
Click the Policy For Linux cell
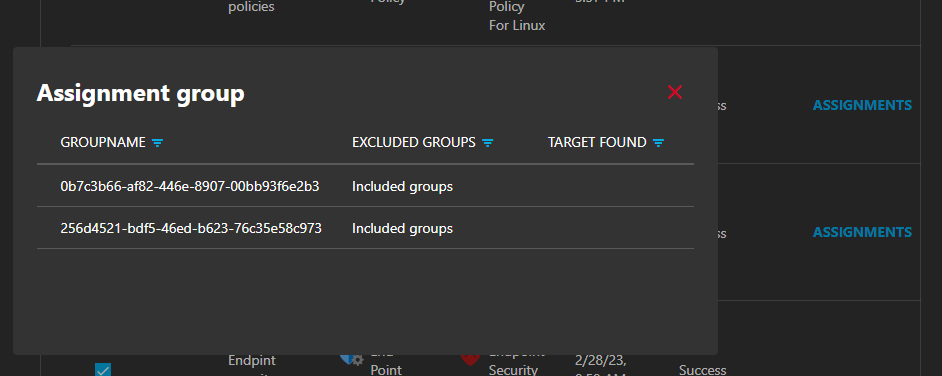(517, 16)
